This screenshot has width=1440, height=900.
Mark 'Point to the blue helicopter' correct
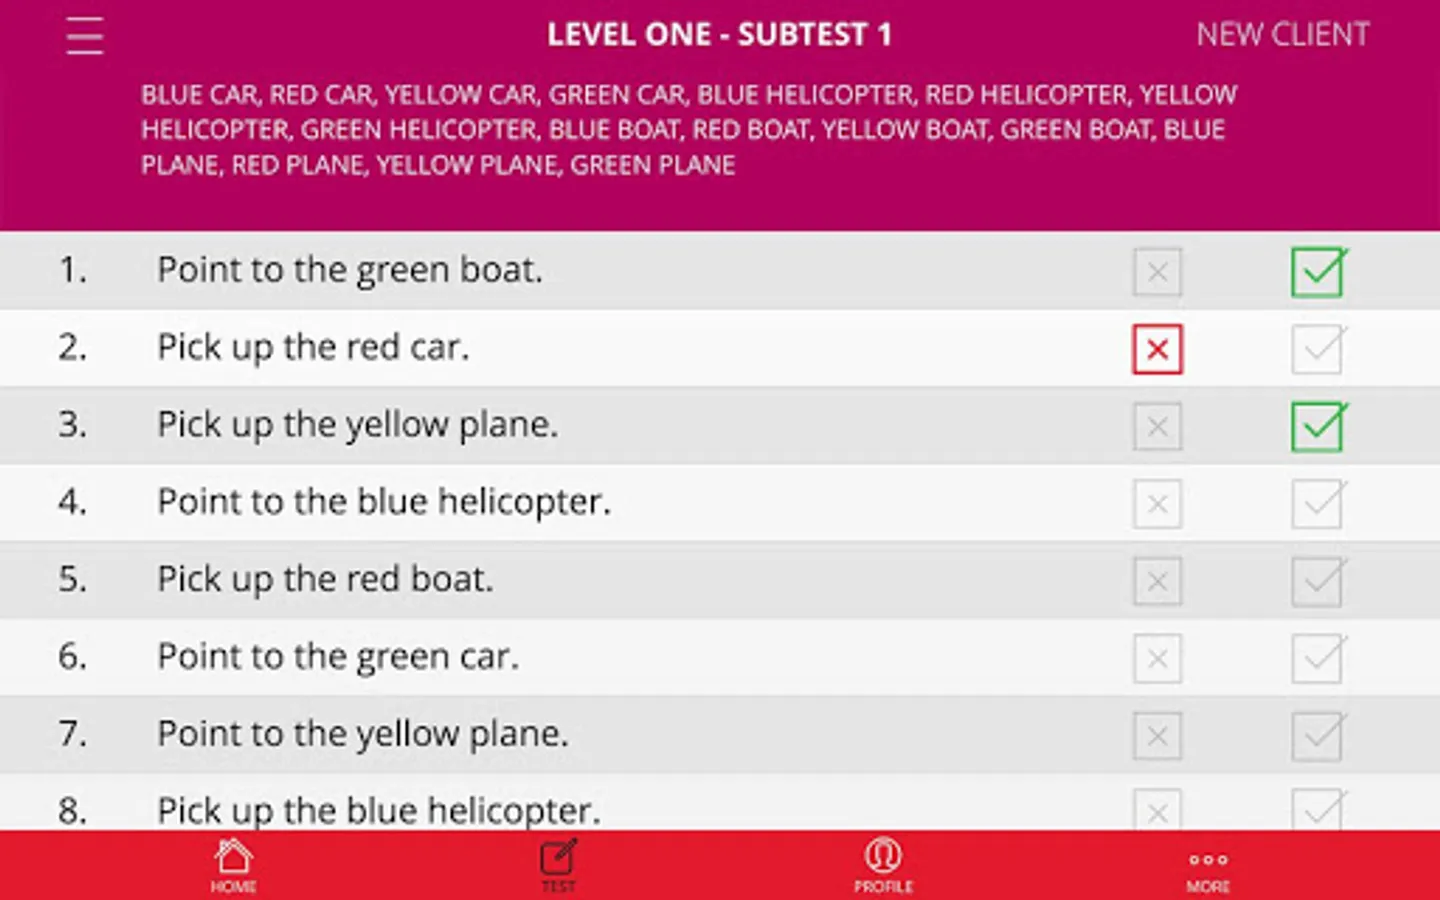(x=1318, y=504)
